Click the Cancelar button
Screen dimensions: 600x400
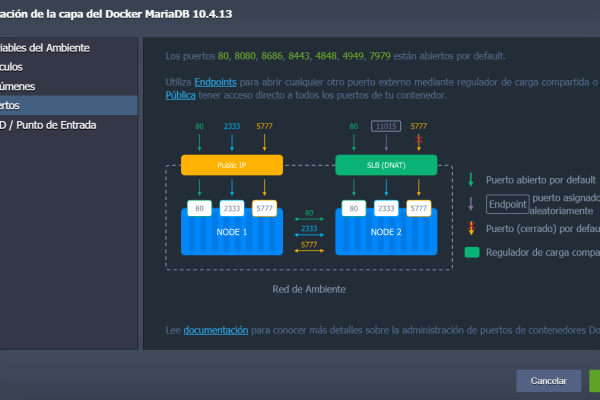[x=548, y=380]
